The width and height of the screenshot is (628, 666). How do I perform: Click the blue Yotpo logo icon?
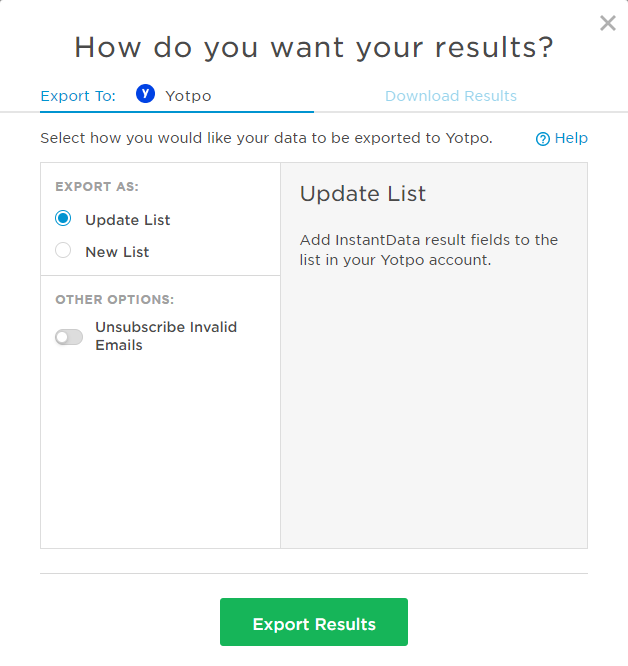(x=146, y=95)
